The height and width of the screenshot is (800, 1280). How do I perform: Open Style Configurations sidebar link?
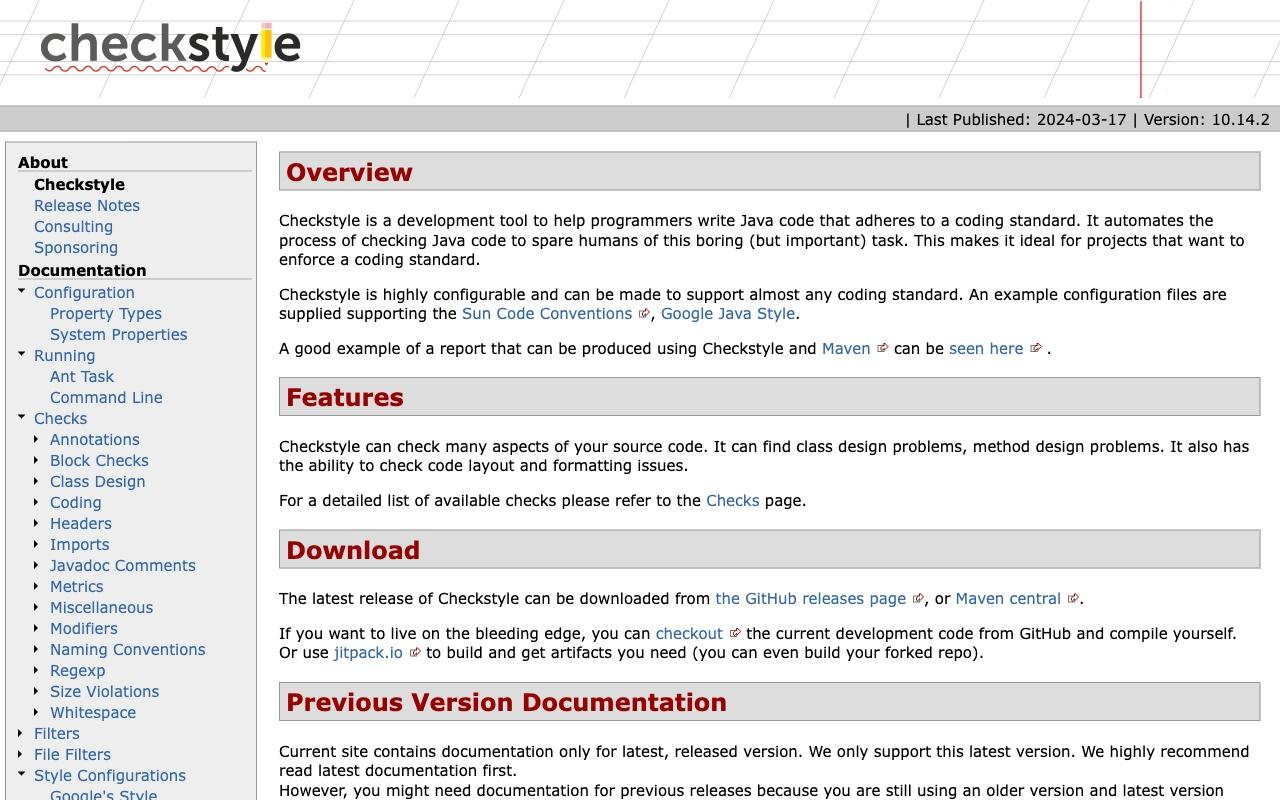(x=110, y=776)
